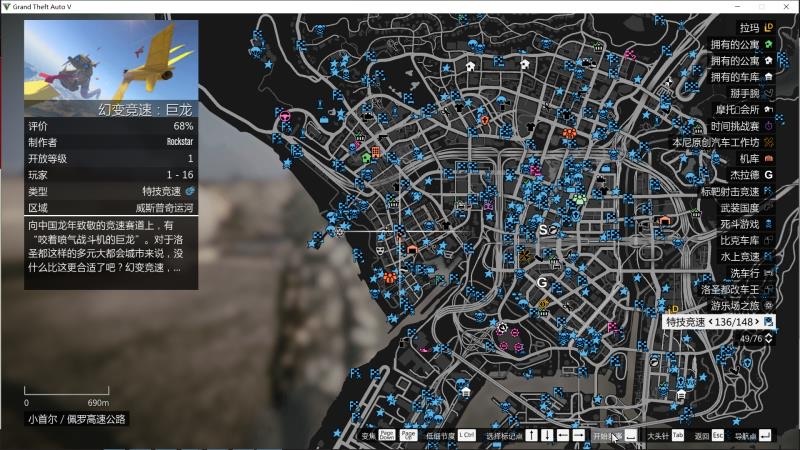The width and height of the screenshot is (800, 450).
Task: Click the Esc 返回 key button
Action: click(x=718, y=435)
